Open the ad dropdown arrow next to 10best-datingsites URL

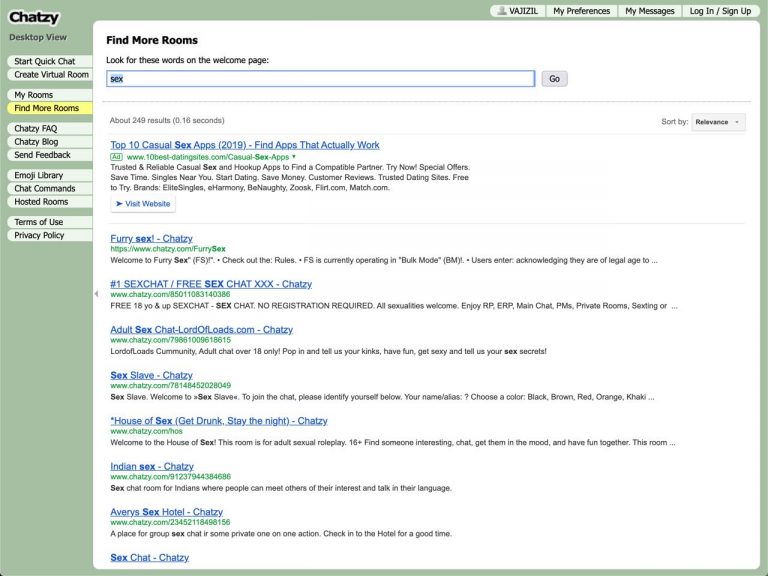pos(294,157)
